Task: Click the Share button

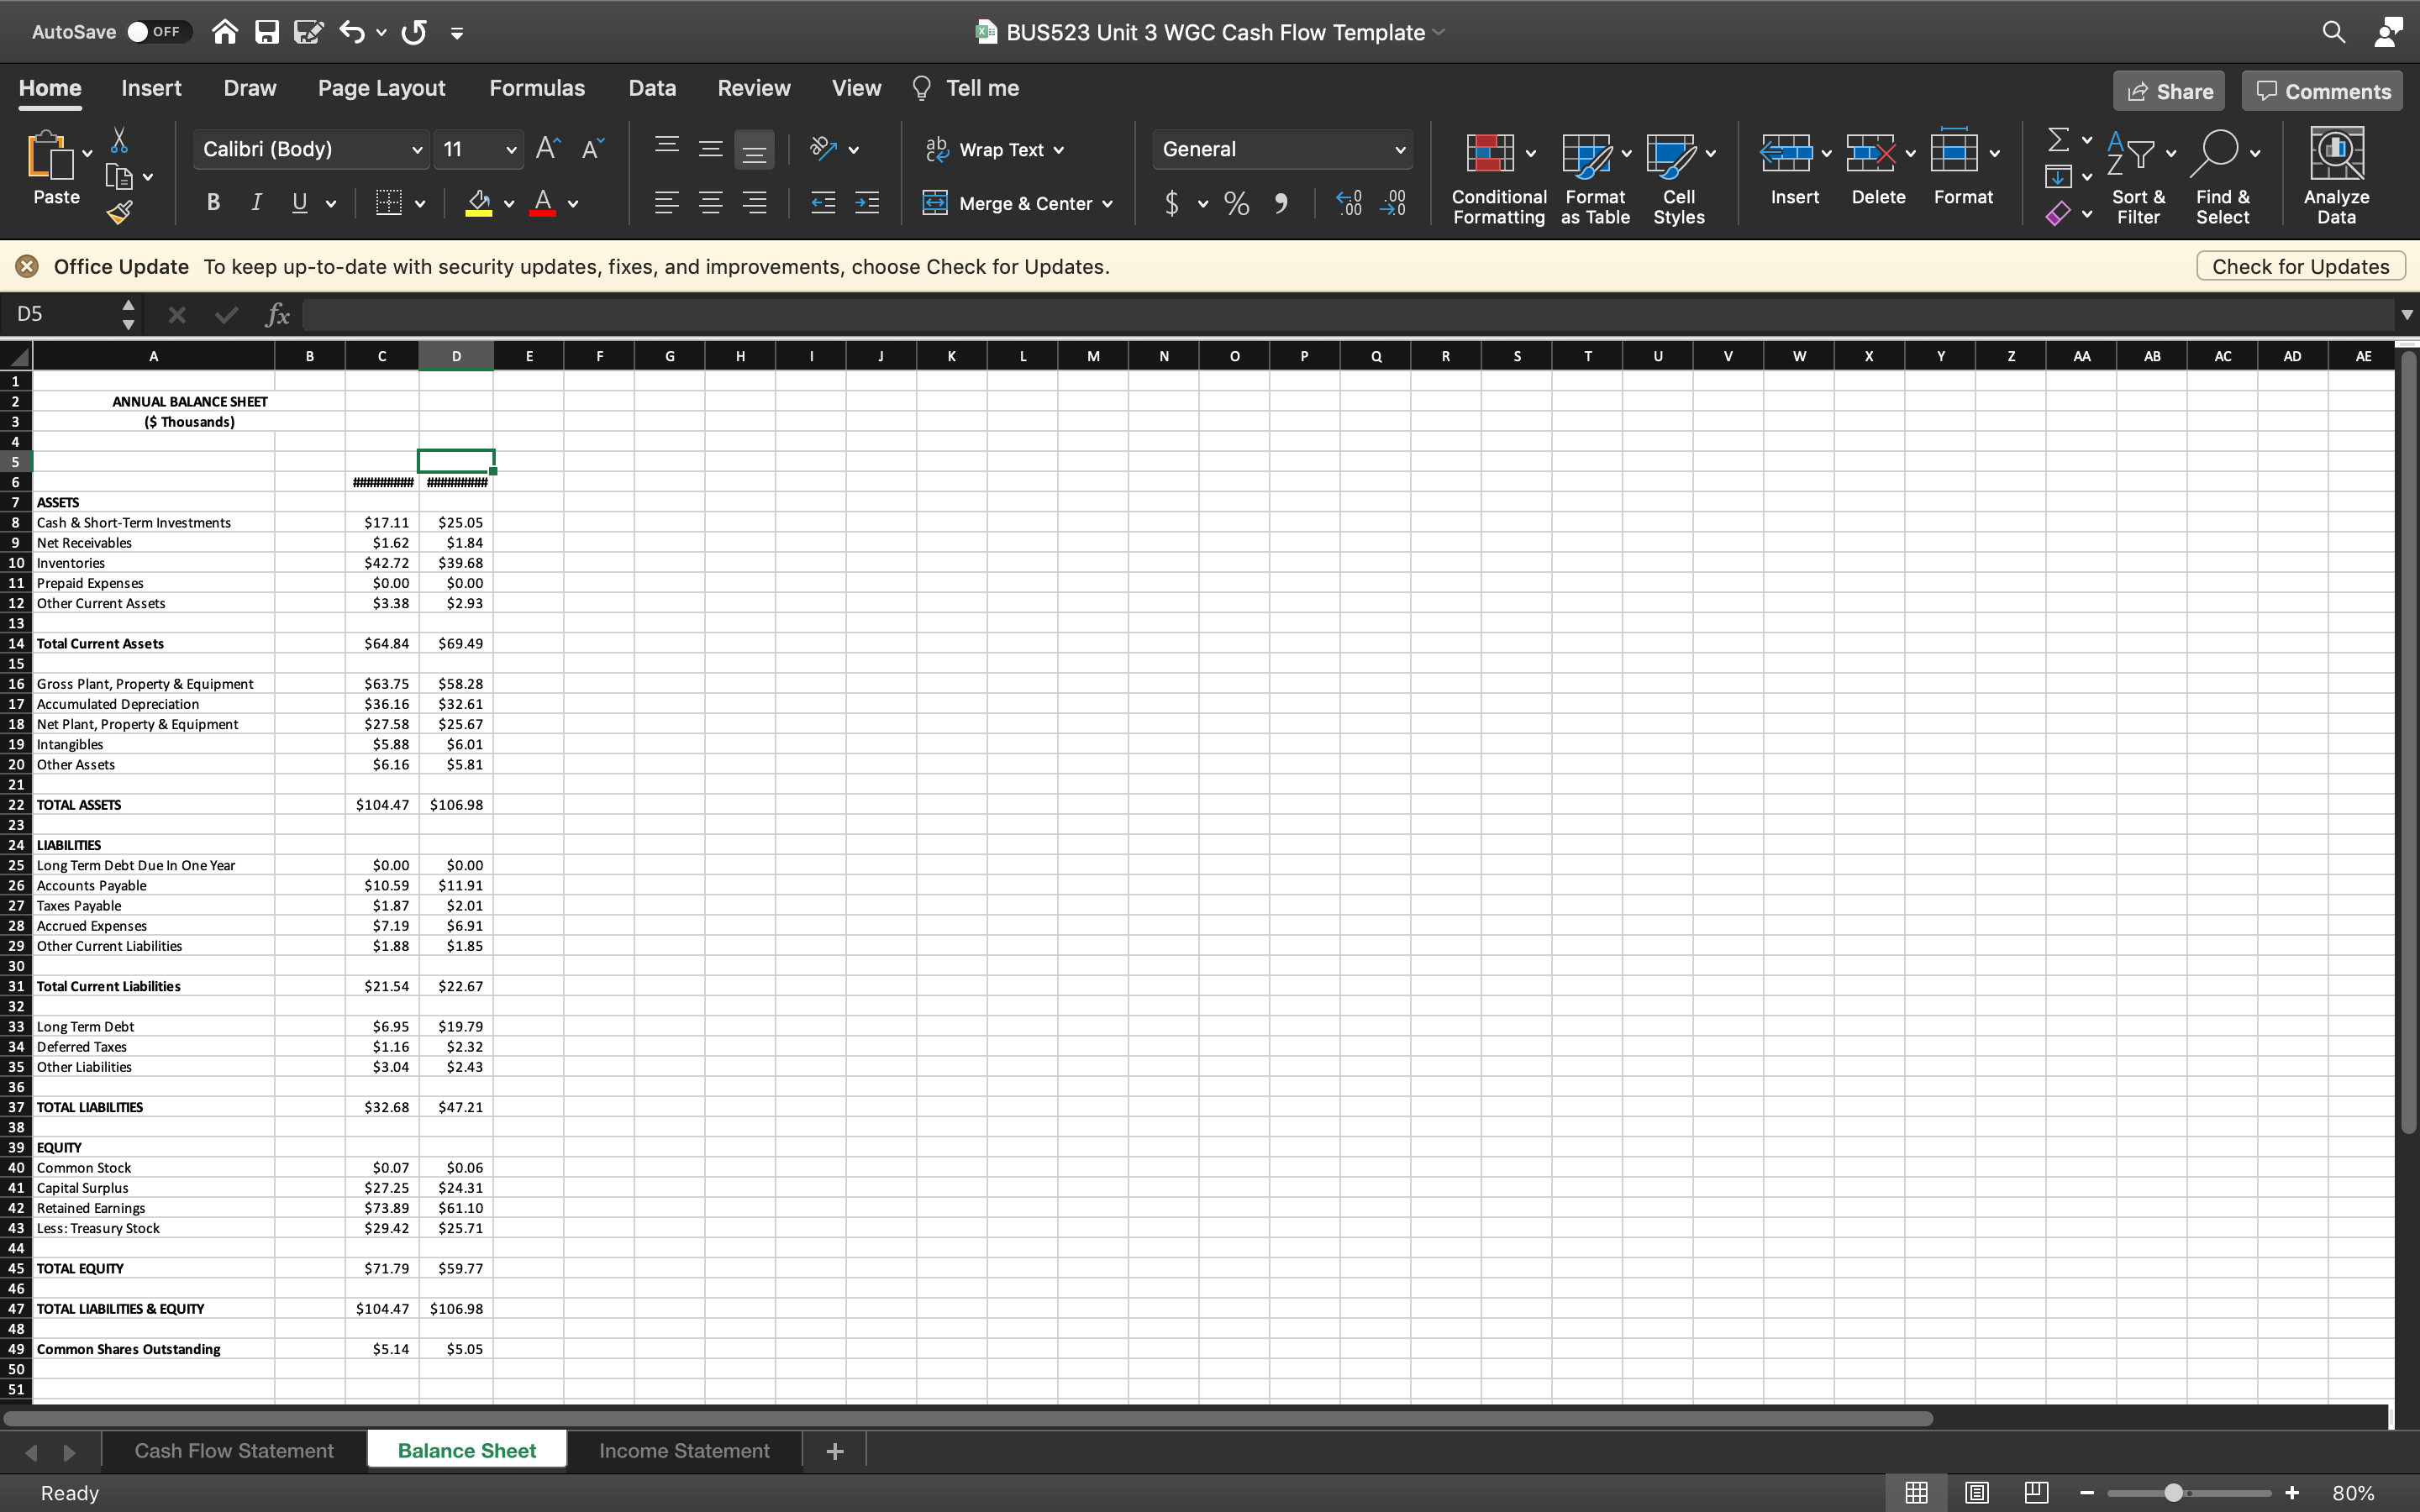Action: pos(2169,91)
